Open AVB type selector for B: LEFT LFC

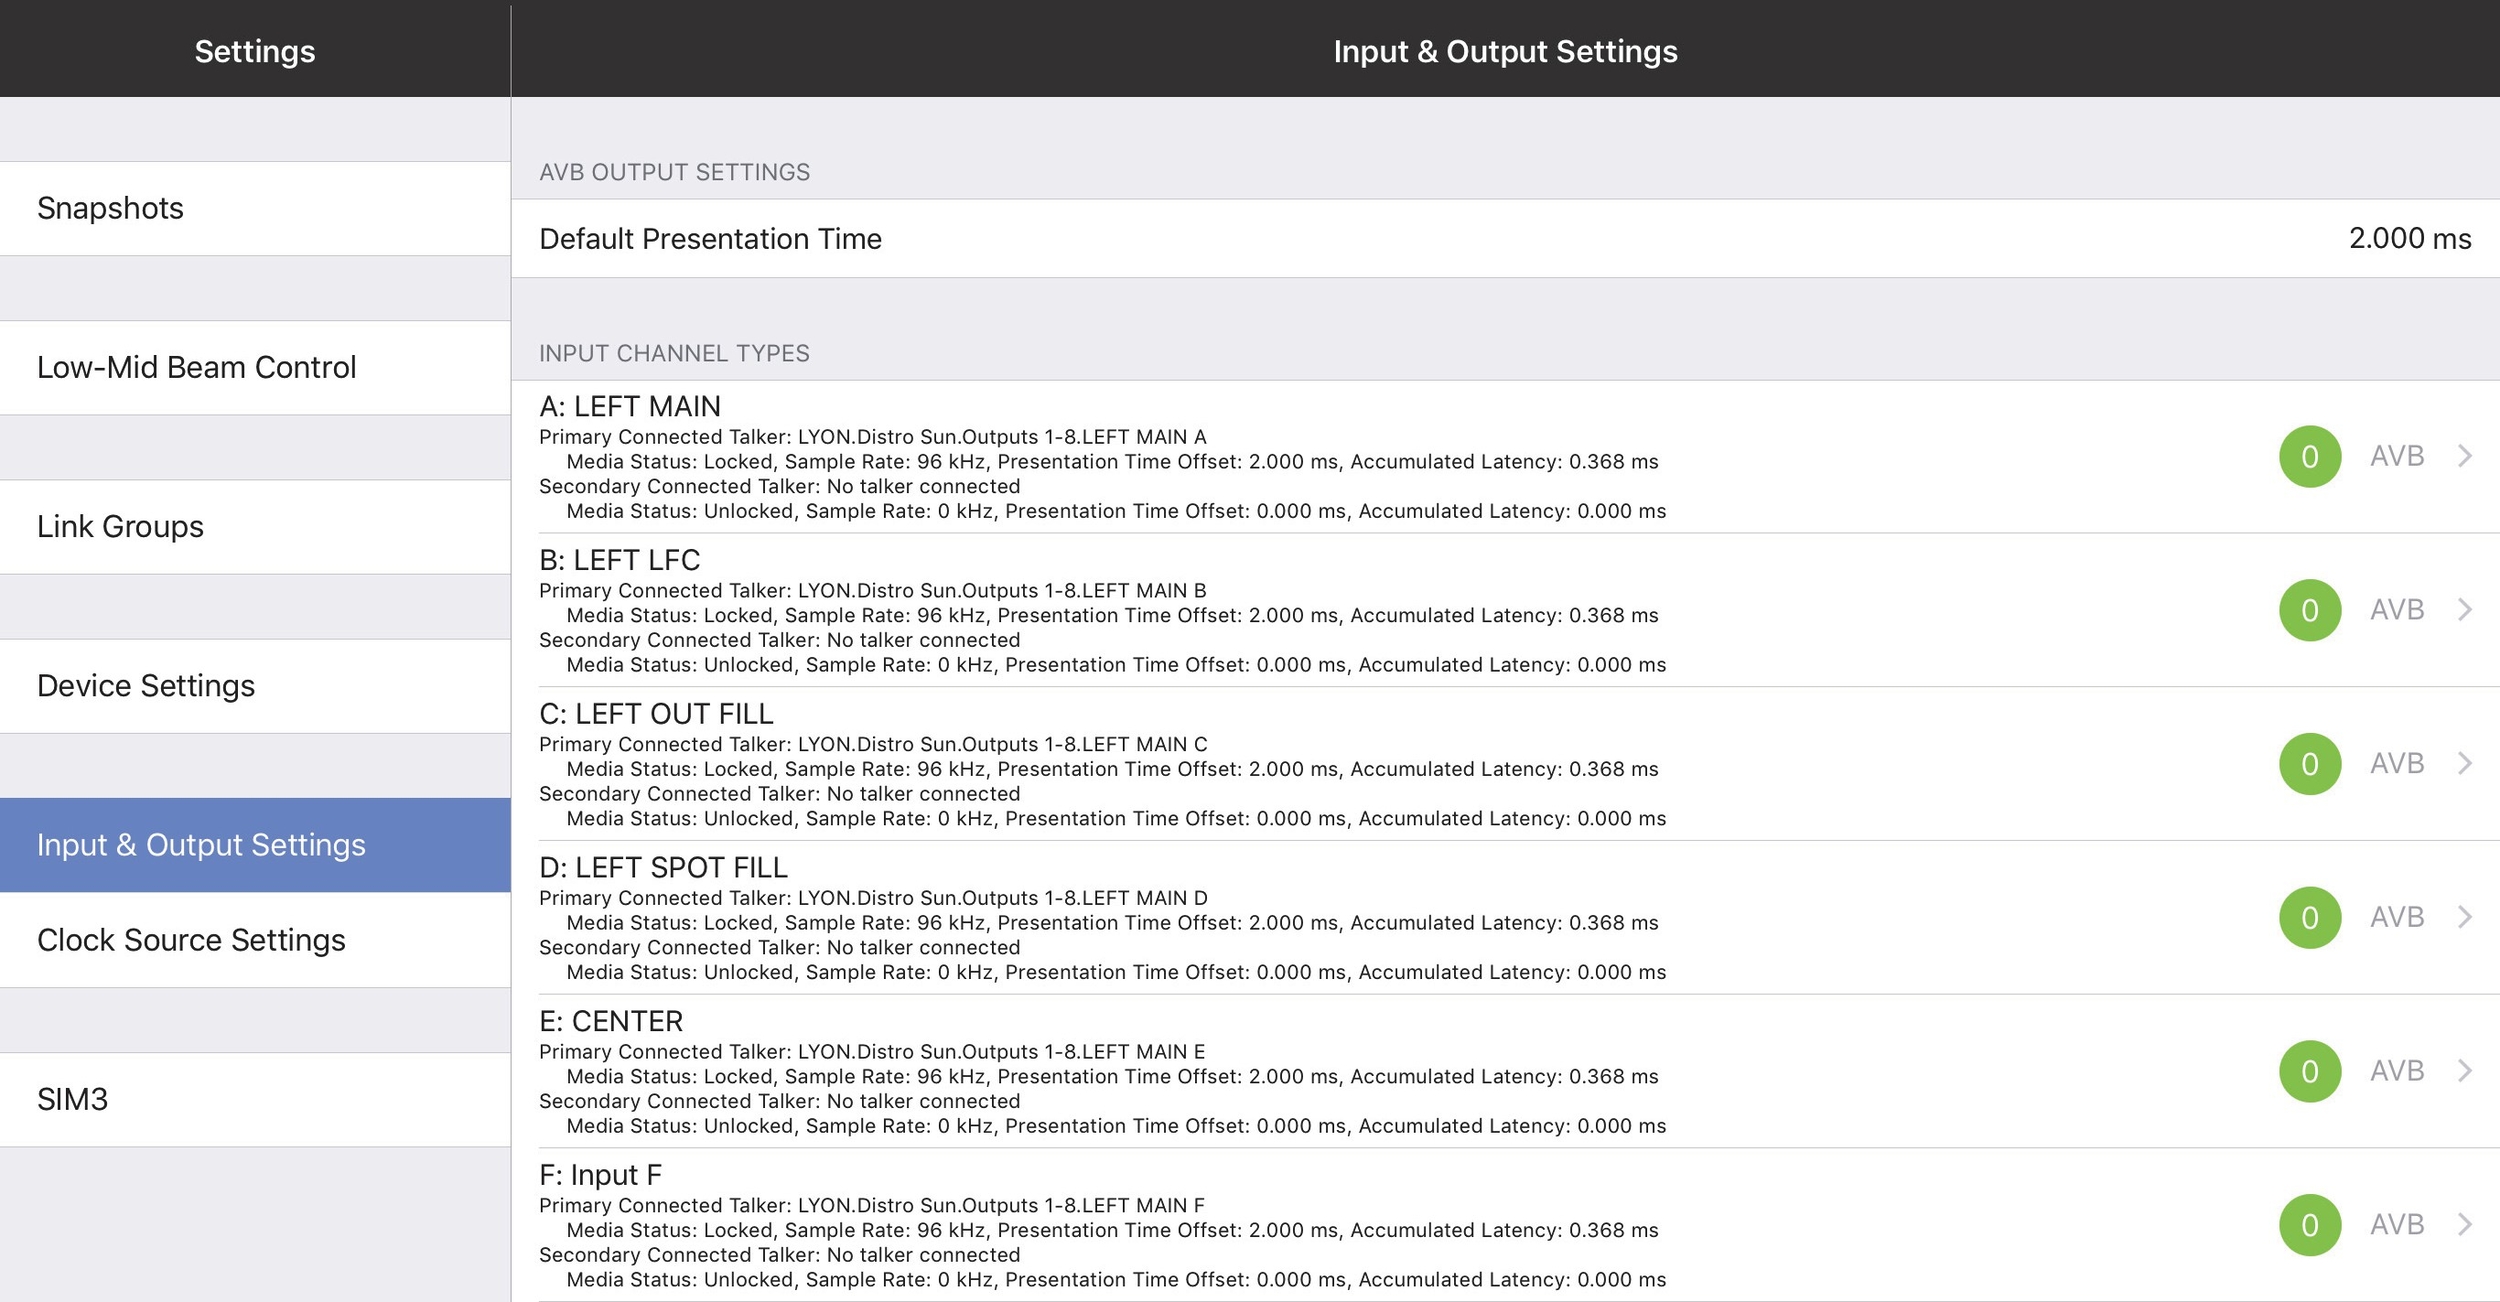pyautogui.click(x=2397, y=610)
